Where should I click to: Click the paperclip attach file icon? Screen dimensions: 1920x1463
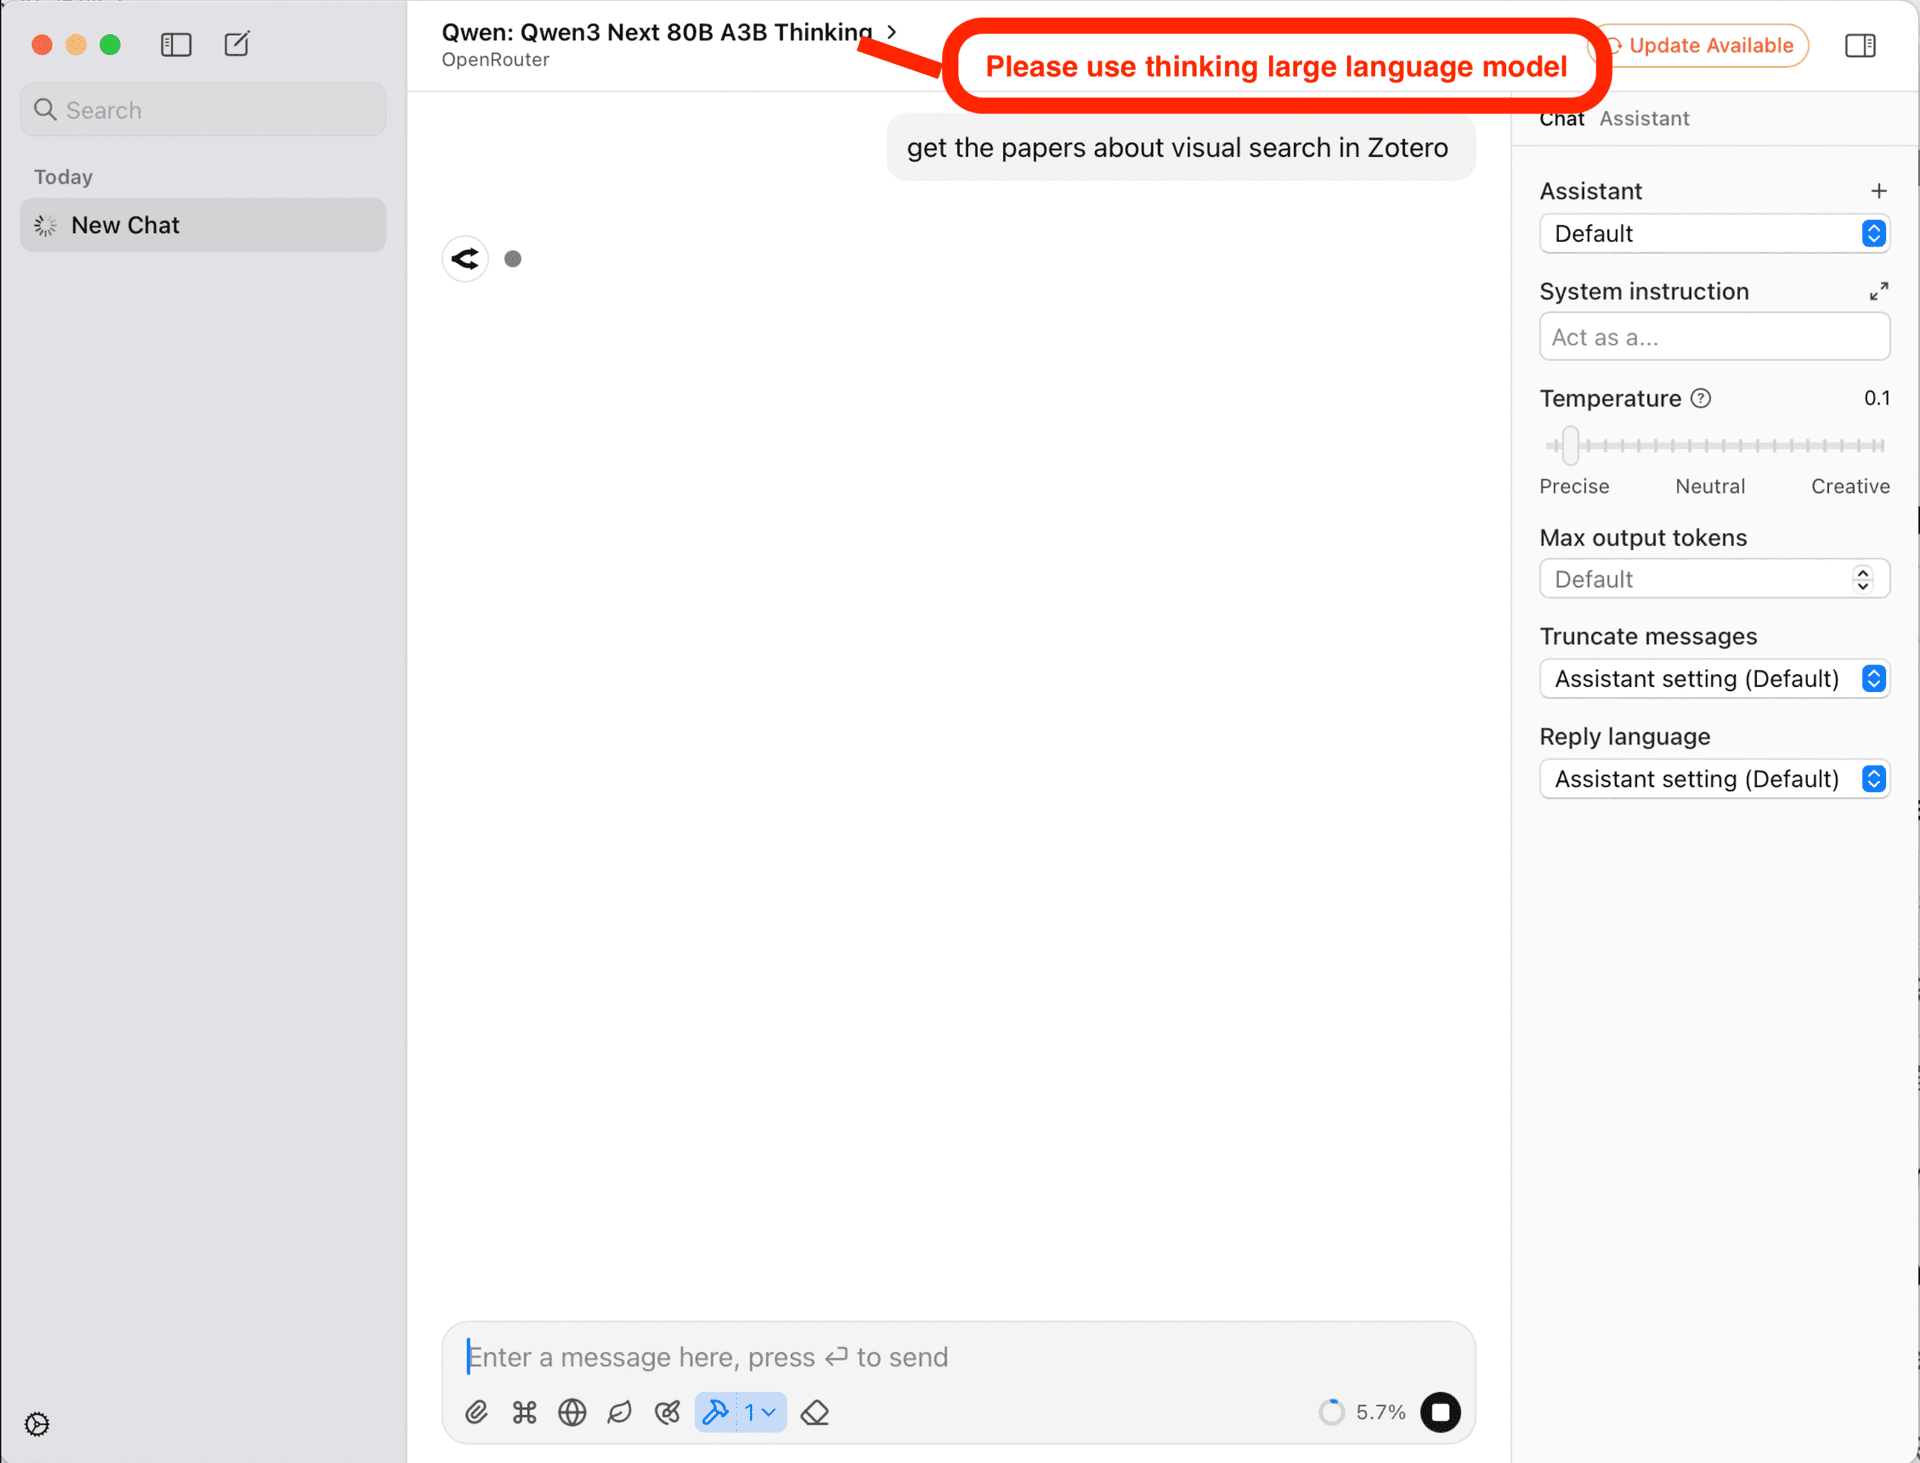click(476, 1412)
